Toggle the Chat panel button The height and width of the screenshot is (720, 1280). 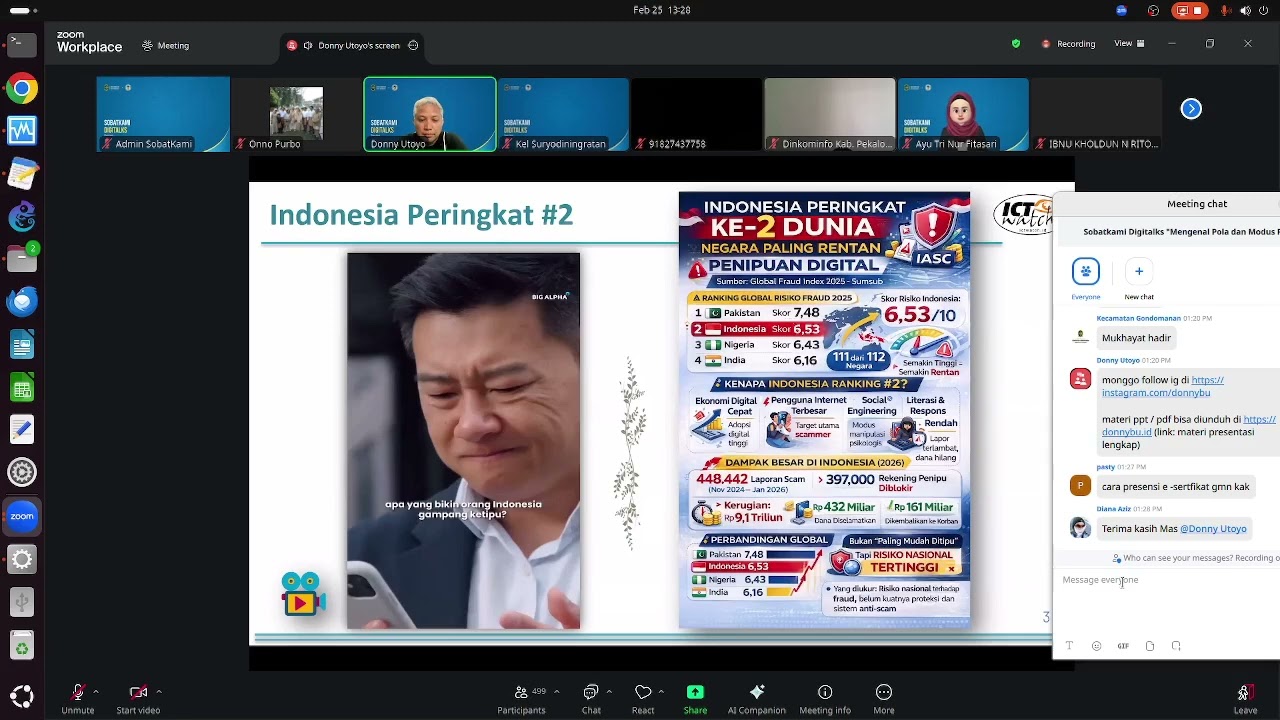click(x=591, y=697)
